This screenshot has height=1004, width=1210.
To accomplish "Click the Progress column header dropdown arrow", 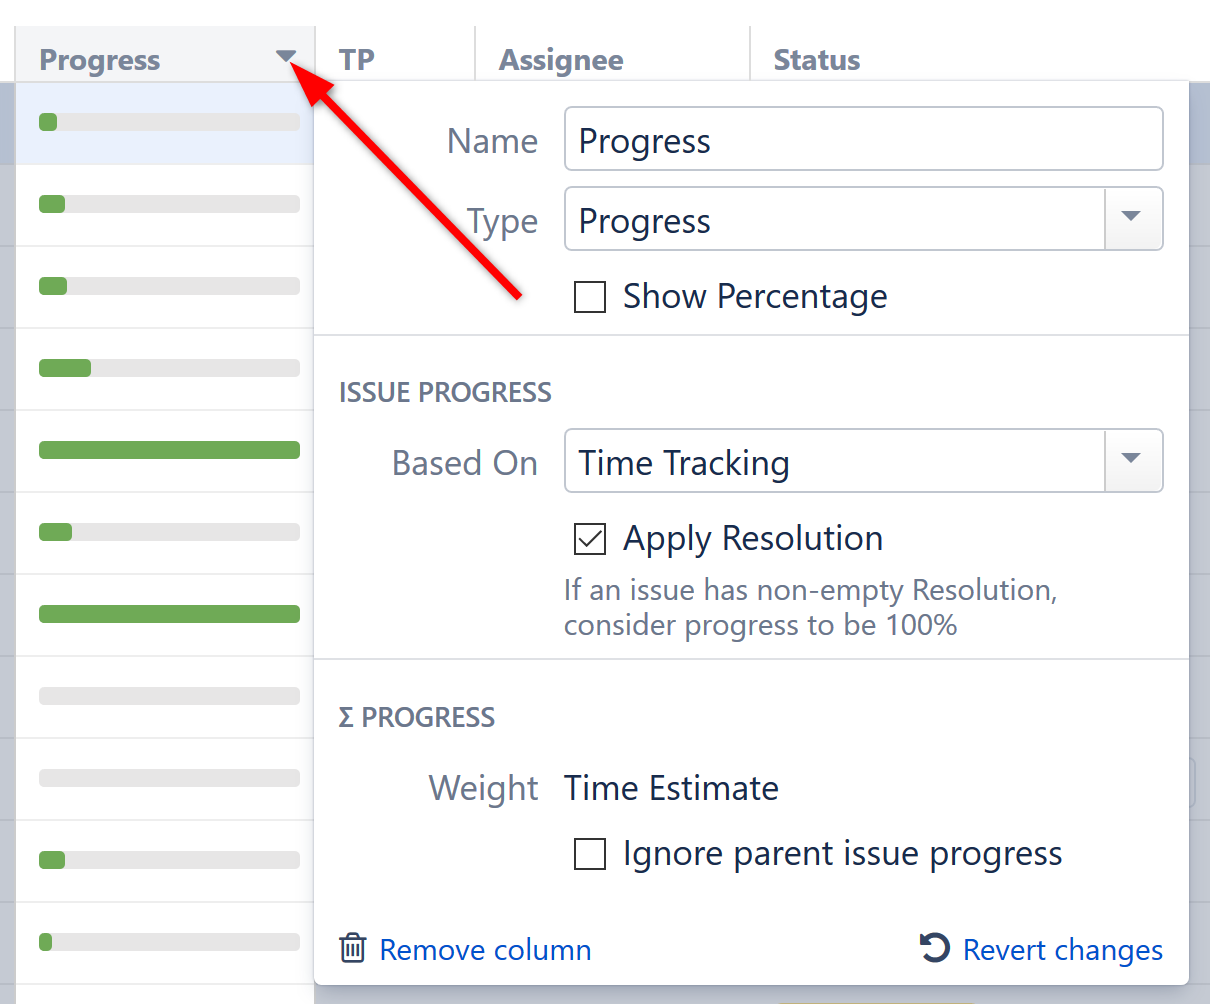I will pyautogui.click(x=286, y=57).
